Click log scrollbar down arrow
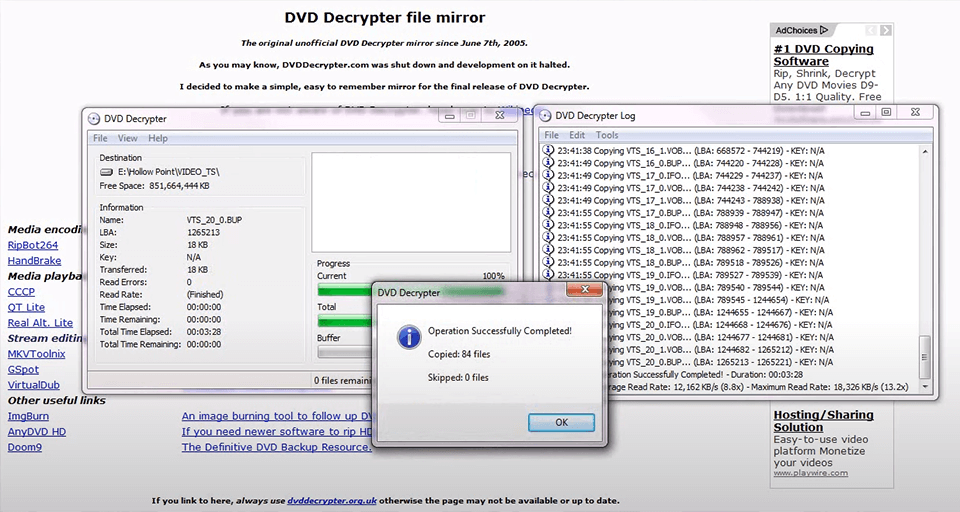This screenshot has width=960, height=512. pos(925,387)
